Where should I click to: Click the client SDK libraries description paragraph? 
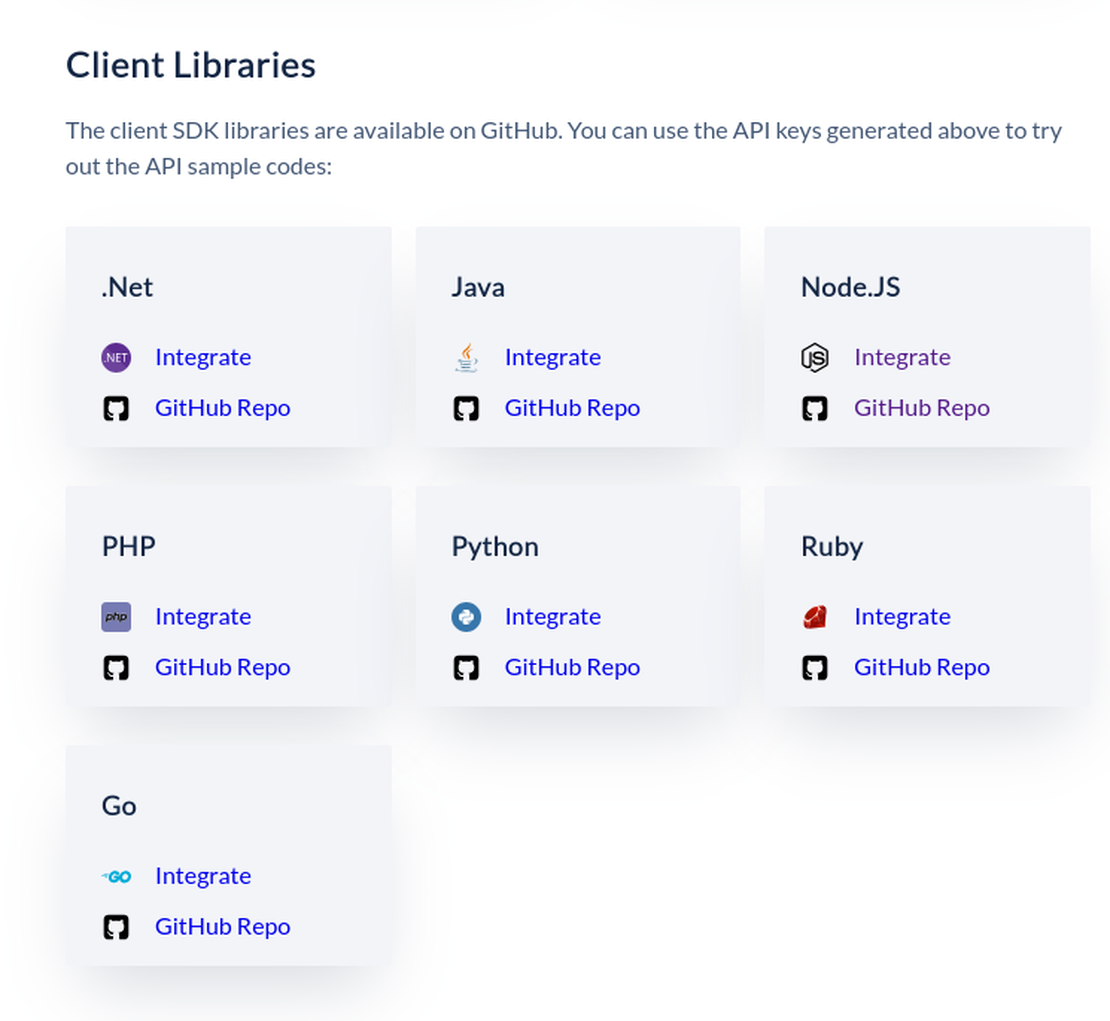[x=563, y=149]
